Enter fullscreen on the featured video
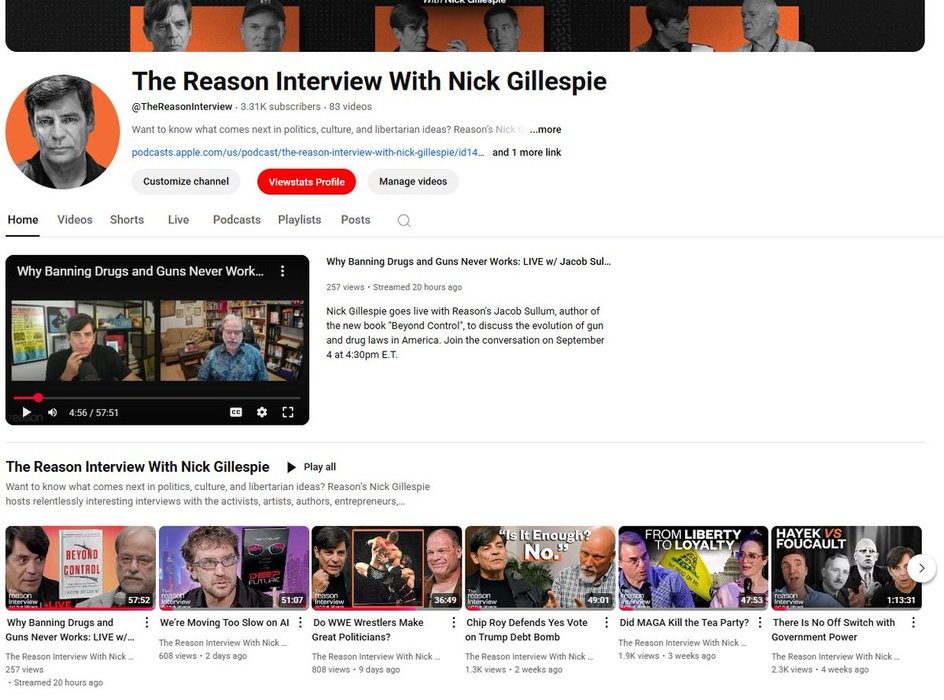Screen dimensions: 944x700 coord(288,412)
